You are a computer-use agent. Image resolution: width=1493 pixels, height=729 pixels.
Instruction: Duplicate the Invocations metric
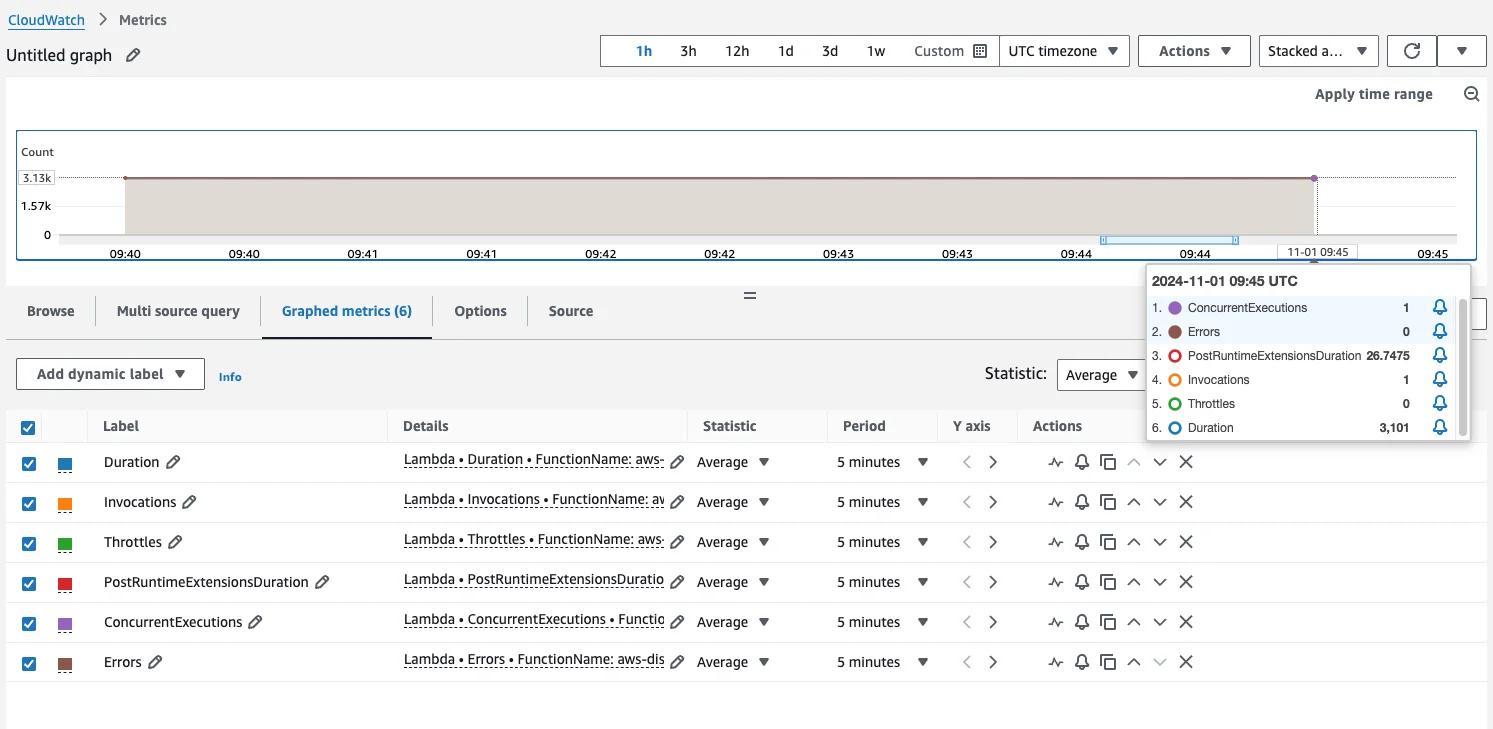(1108, 501)
